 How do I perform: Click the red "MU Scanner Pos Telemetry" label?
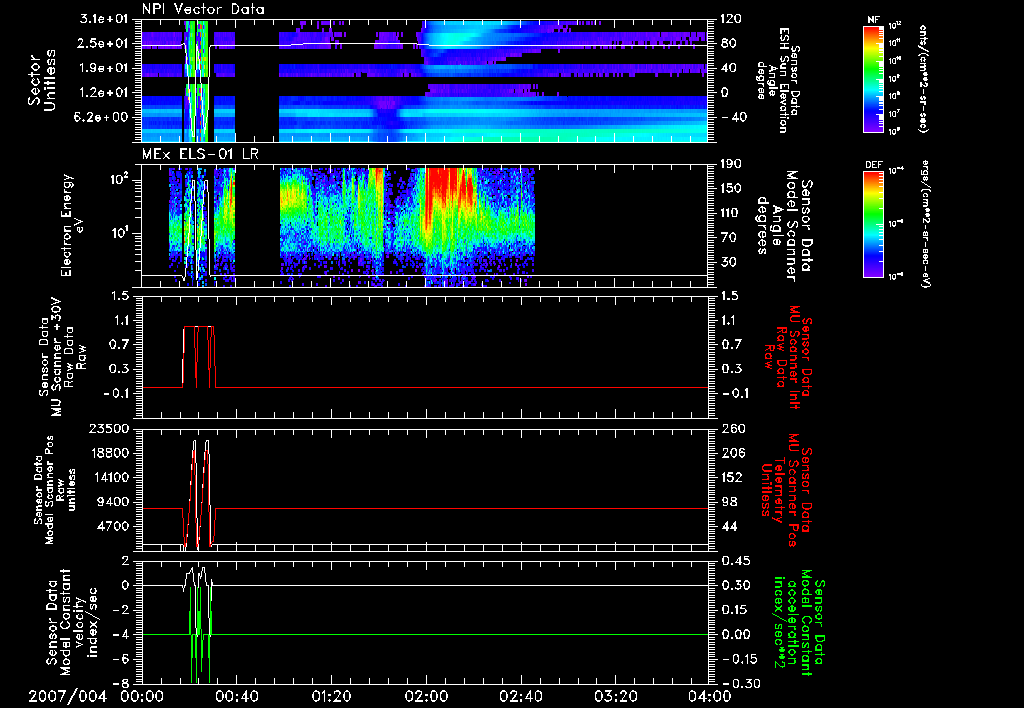(x=786, y=490)
